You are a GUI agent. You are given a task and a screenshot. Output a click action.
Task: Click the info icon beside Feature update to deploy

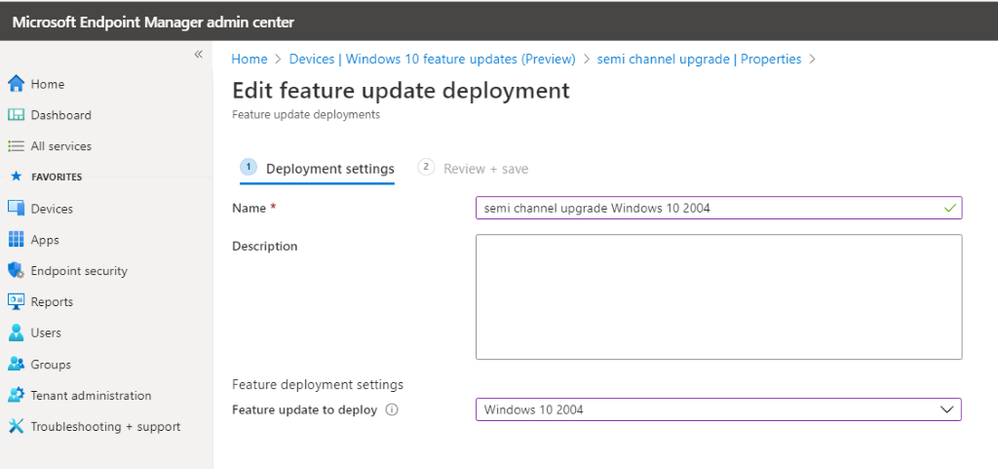tap(392, 410)
